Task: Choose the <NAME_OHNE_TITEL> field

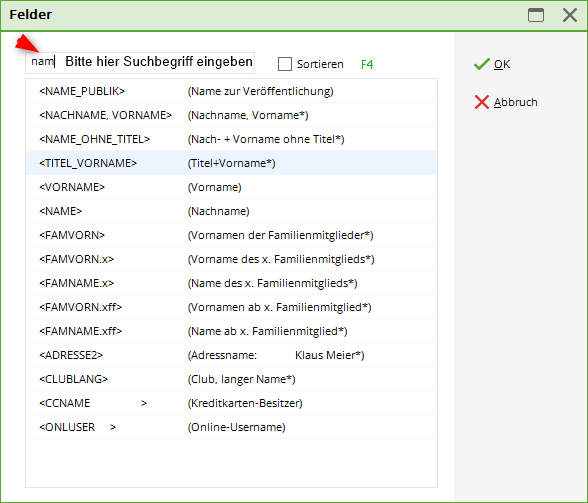Action: [231, 139]
